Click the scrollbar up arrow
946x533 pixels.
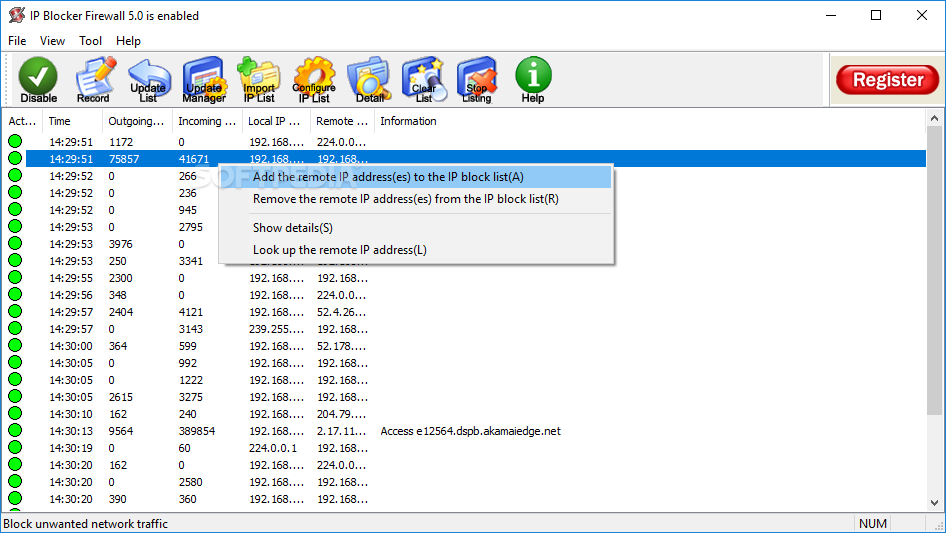(x=935, y=118)
